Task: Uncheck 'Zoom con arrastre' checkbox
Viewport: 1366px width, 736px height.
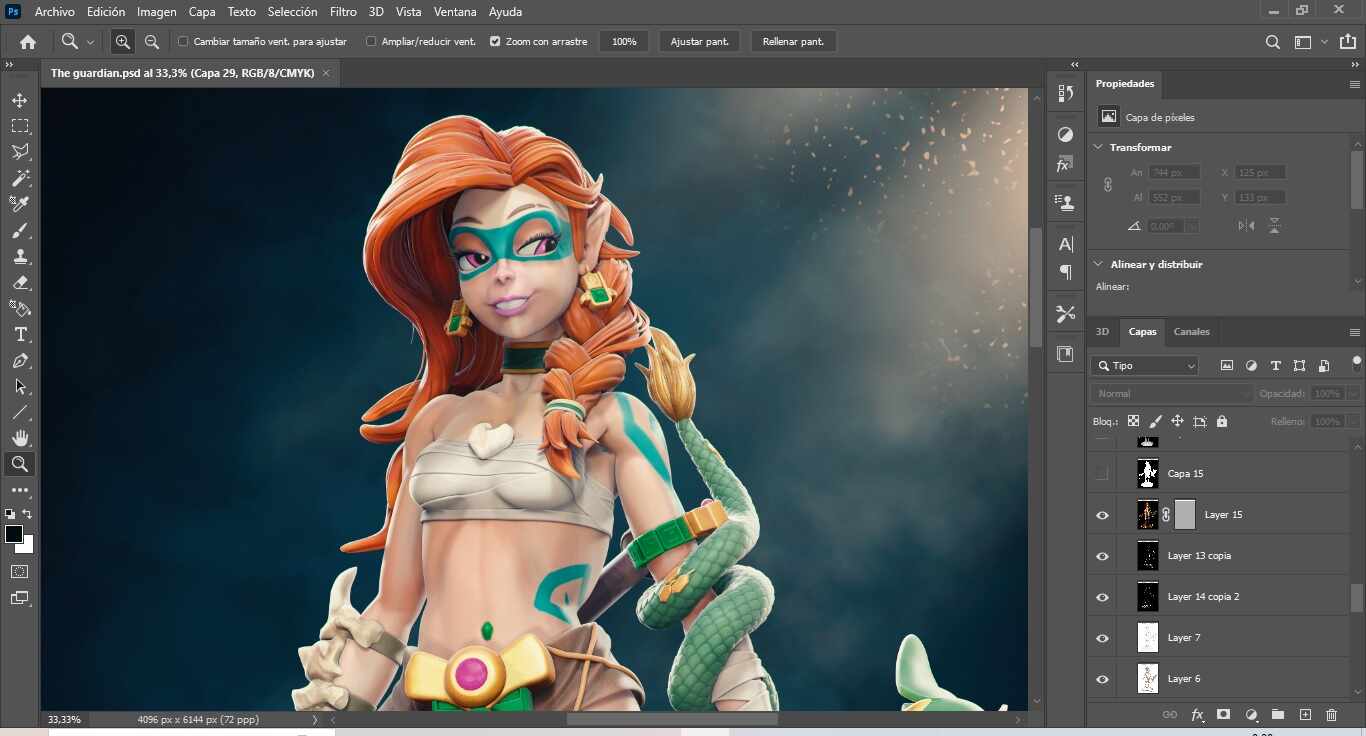Action: [x=495, y=42]
